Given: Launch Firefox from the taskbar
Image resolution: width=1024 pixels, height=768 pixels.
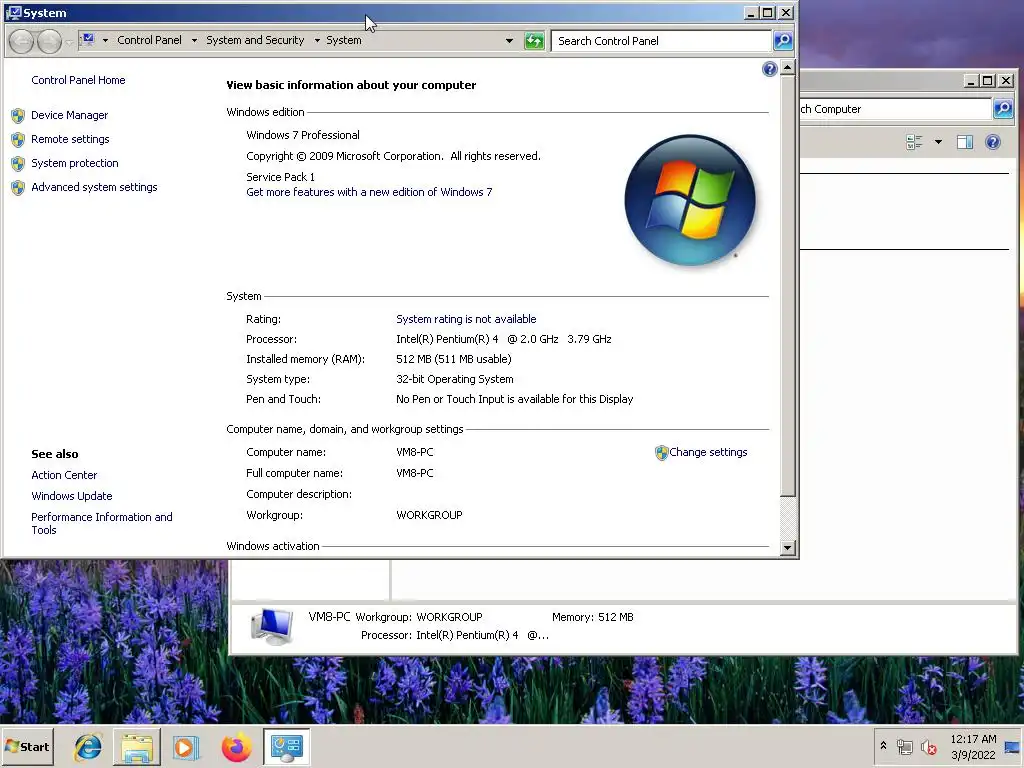Looking at the screenshot, I should pos(236,746).
